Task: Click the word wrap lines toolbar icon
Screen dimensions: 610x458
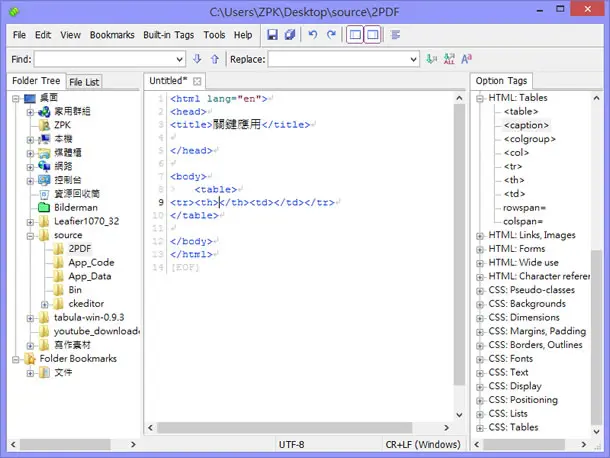Action: click(396, 35)
